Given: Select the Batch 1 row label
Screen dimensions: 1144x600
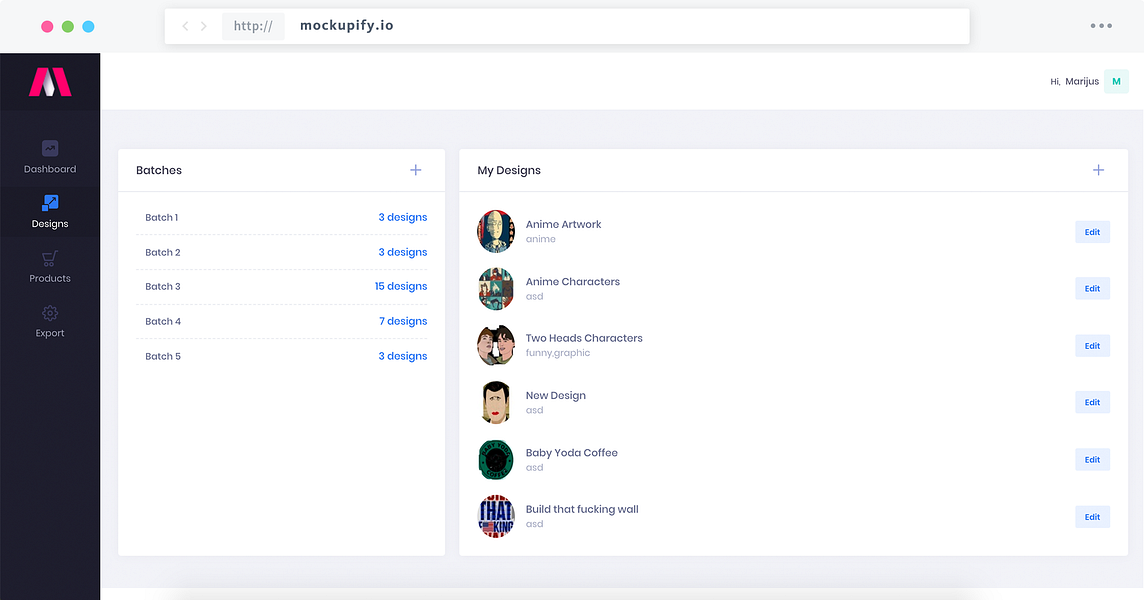Looking at the screenshot, I should point(161,218).
